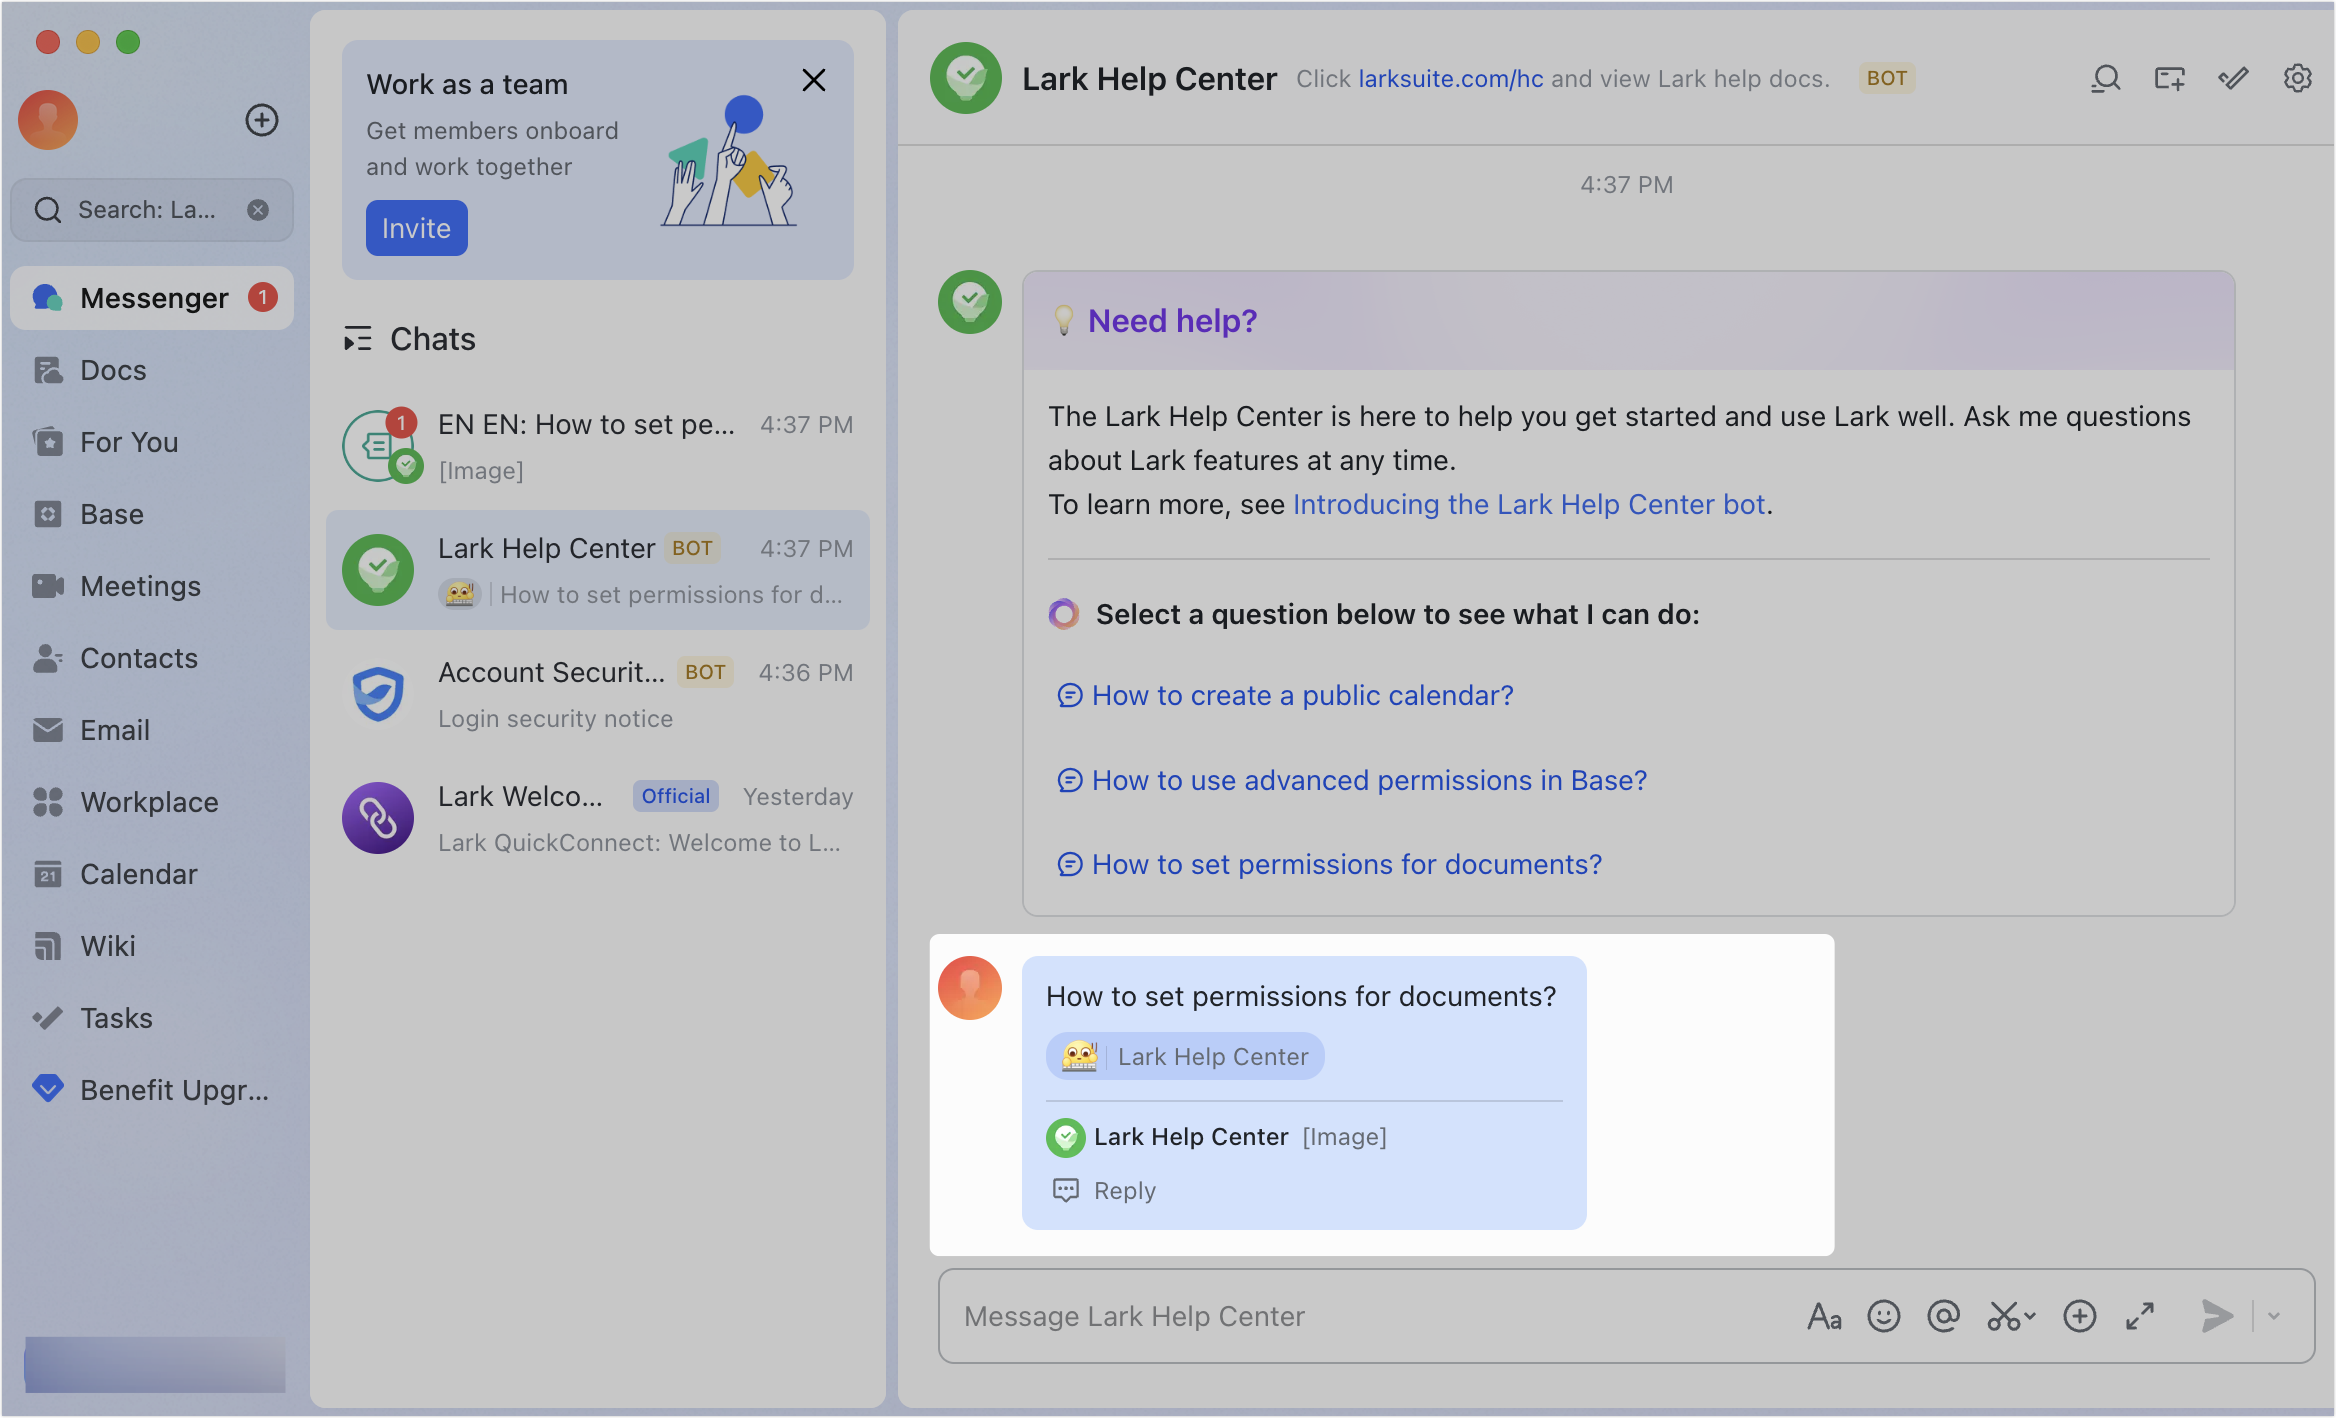Open the Docs section in sidebar
The width and height of the screenshot is (2336, 1418).
click(x=113, y=370)
